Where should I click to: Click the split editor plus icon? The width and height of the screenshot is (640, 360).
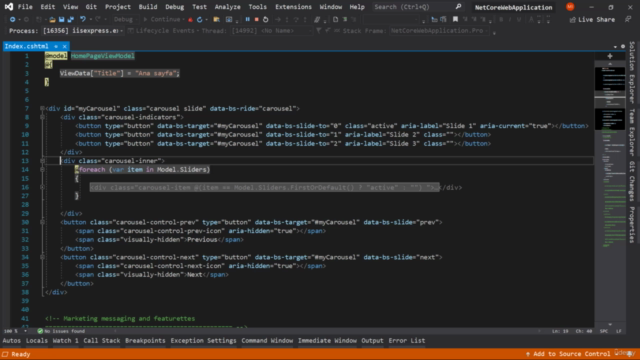[610, 56]
